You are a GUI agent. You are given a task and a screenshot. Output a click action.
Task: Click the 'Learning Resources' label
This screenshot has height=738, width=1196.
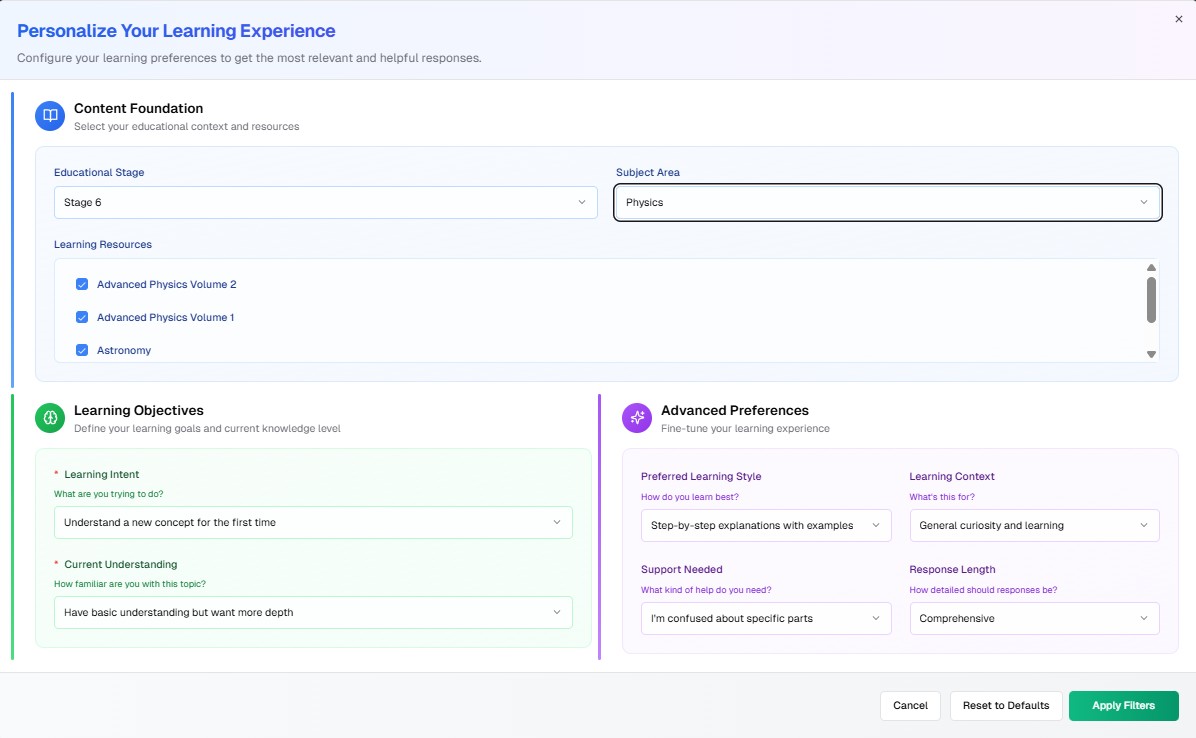(x=103, y=245)
